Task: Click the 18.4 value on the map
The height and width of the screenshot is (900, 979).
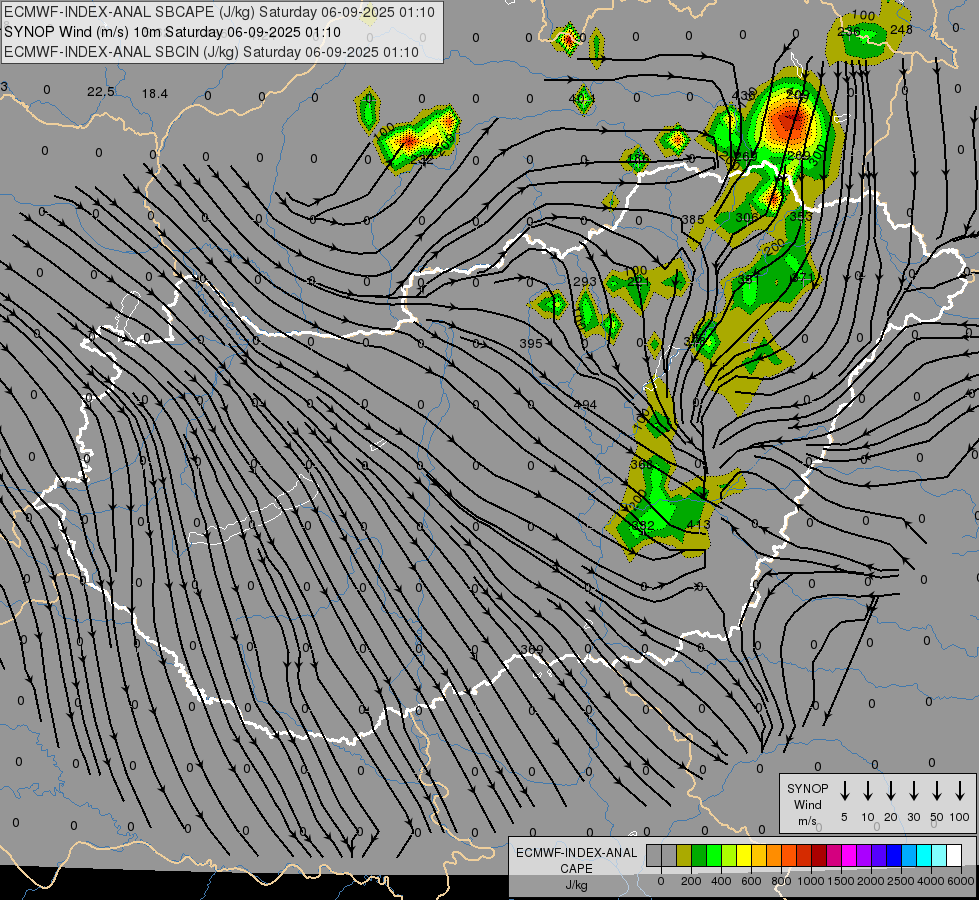Action: [155, 94]
